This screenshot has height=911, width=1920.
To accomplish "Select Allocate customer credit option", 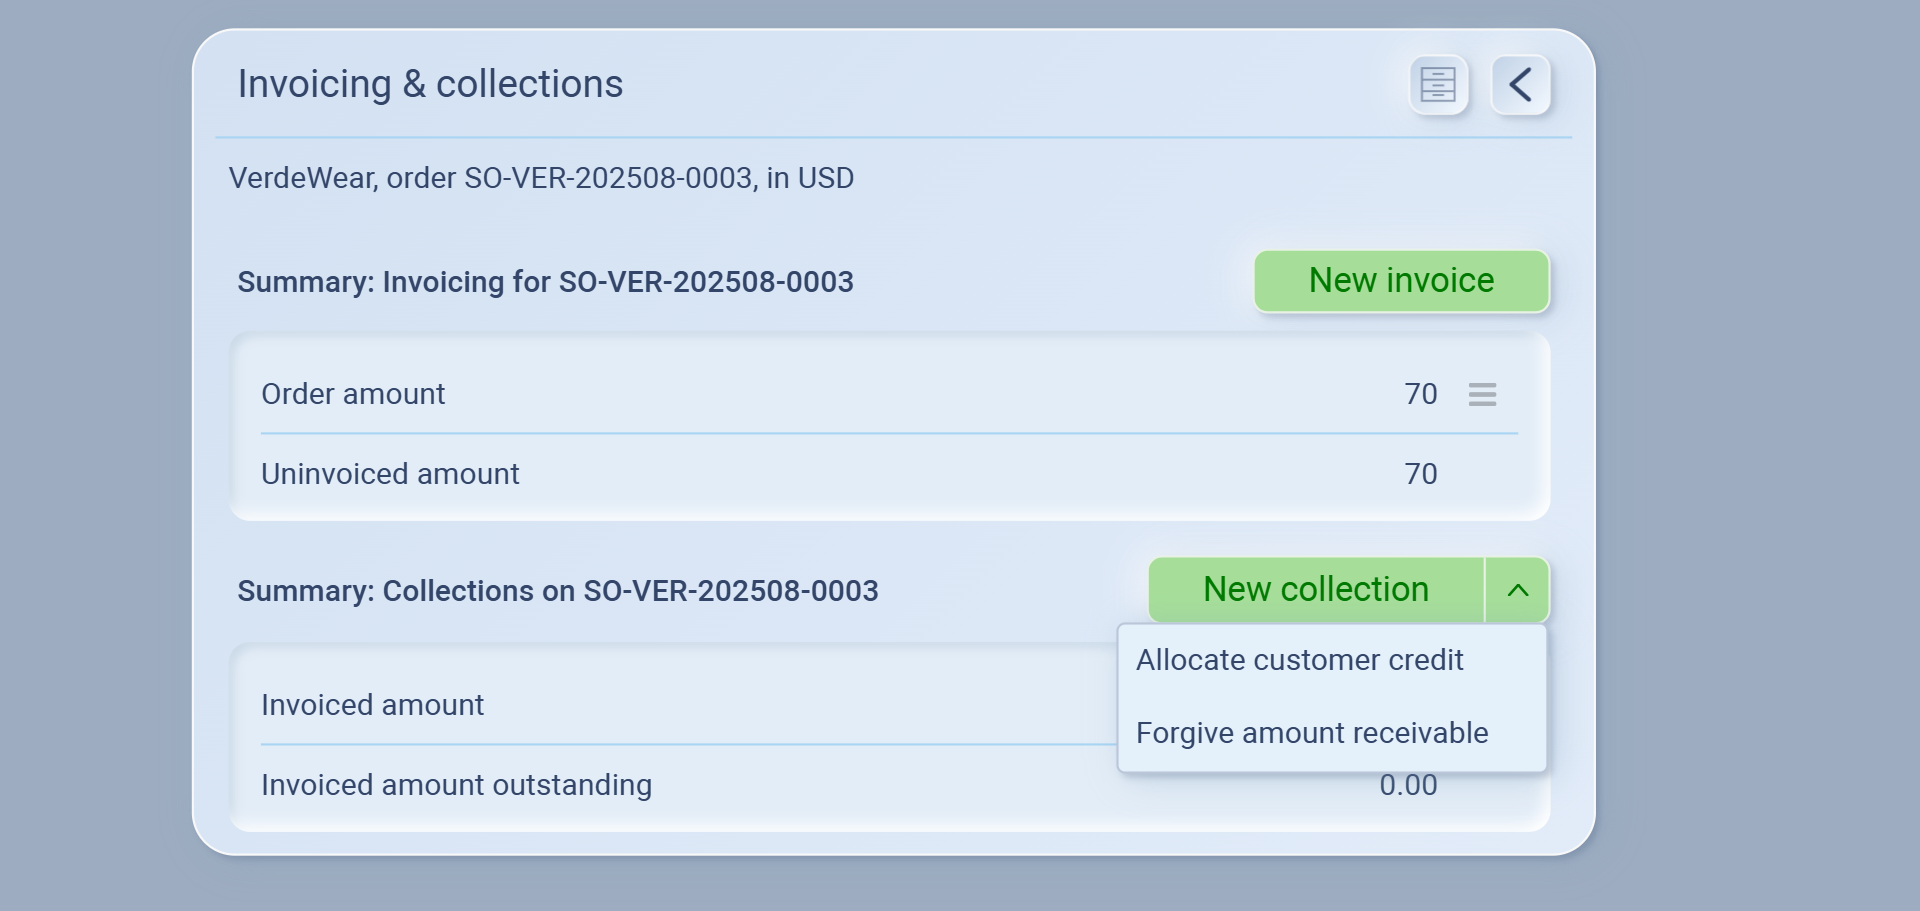I will pyautogui.click(x=1299, y=660).
